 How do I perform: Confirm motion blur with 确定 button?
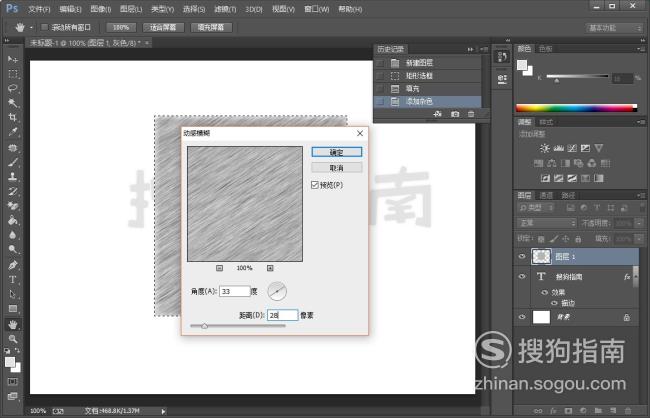(x=337, y=152)
